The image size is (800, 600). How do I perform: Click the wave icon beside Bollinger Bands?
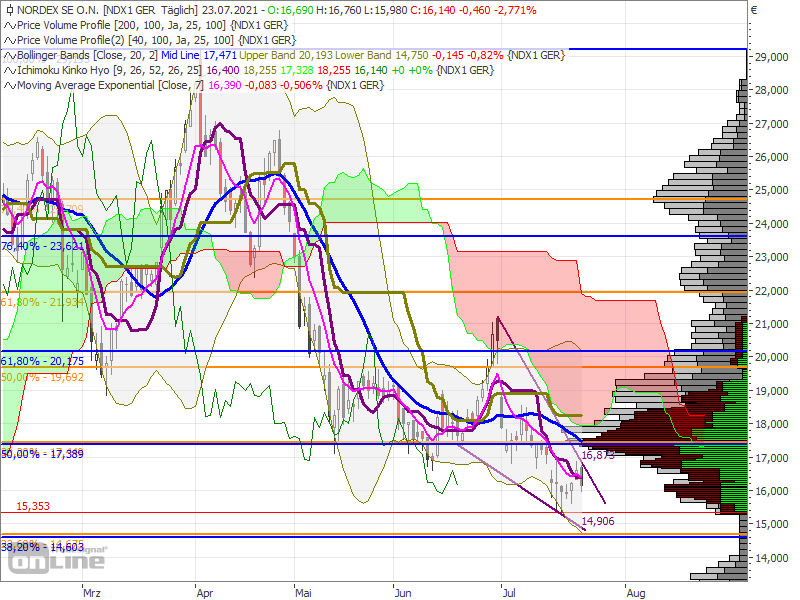point(10,56)
